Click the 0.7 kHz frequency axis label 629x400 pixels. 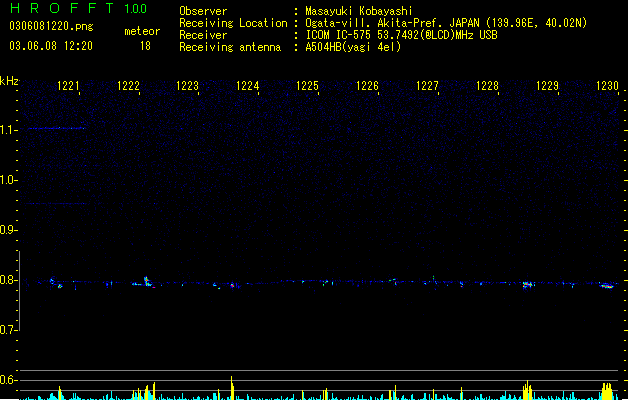point(9,330)
